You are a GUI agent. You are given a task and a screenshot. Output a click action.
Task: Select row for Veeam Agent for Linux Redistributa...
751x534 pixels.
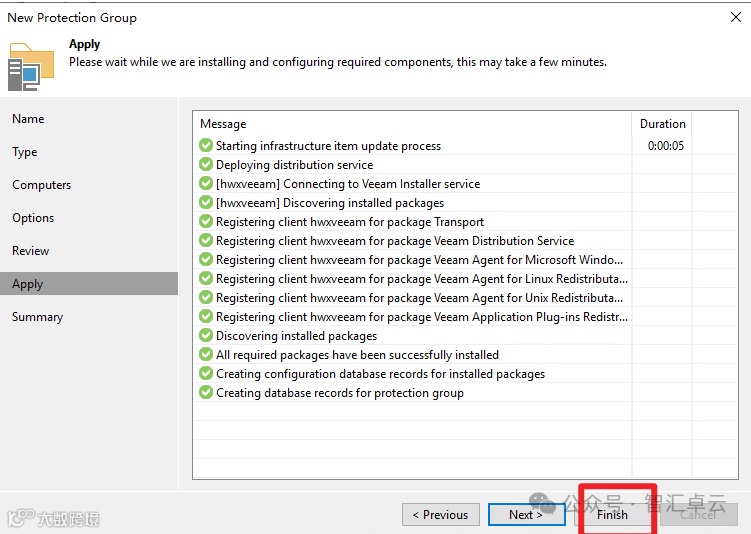pyautogui.click(x=422, y=279)
